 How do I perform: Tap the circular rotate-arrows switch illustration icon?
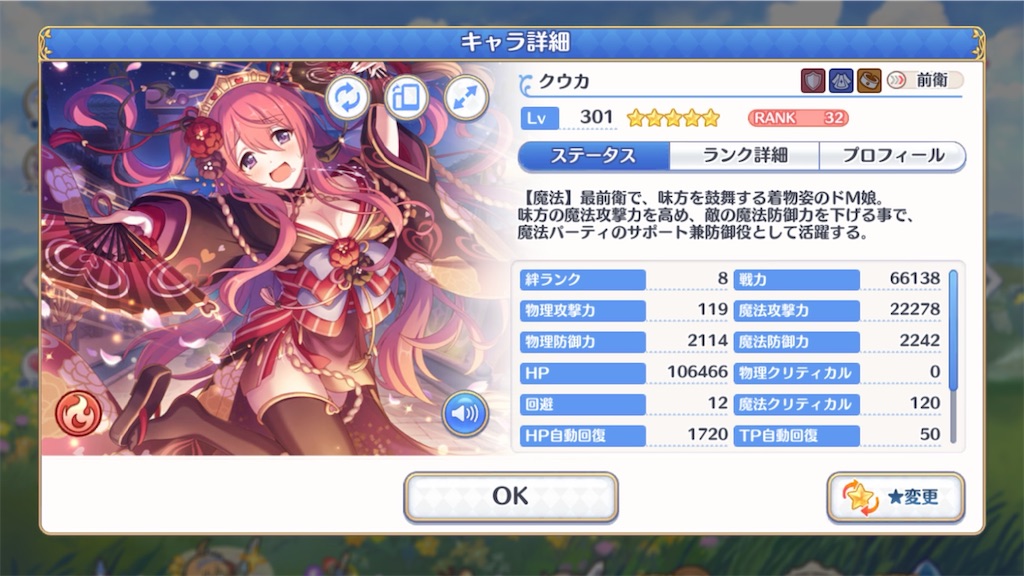coord(347,98)
